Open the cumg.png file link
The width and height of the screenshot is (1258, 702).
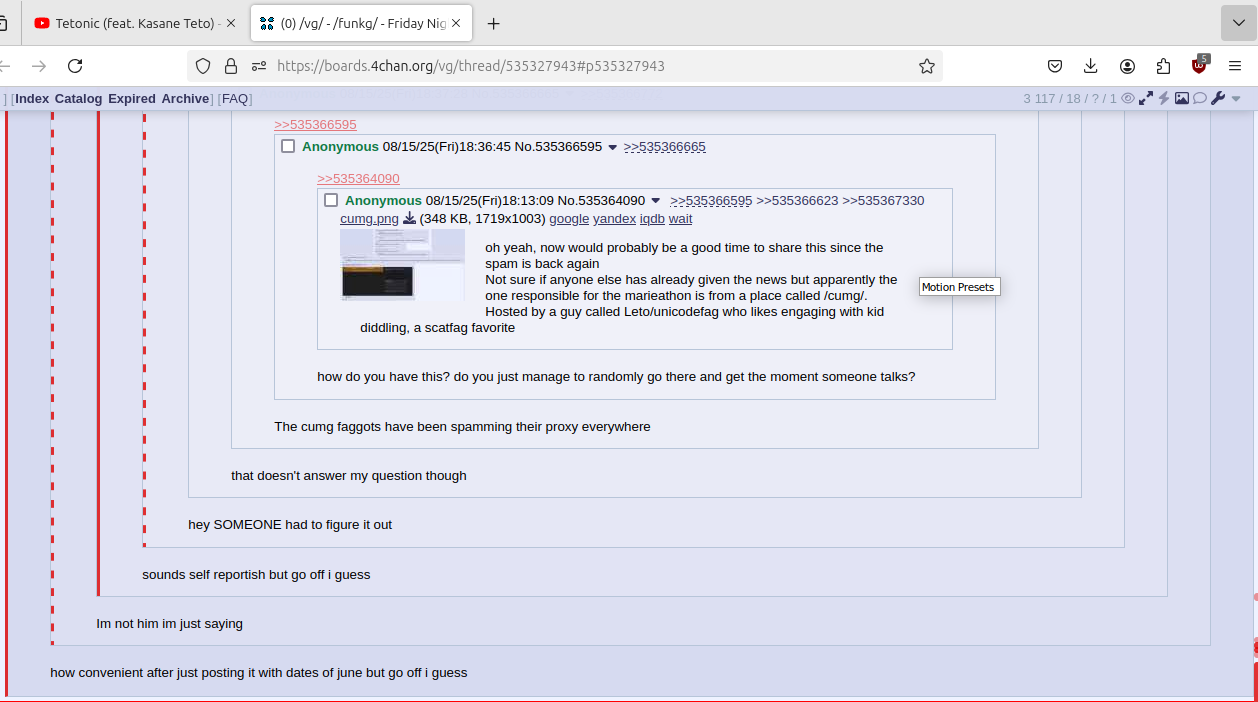click(x=369, y=218)
